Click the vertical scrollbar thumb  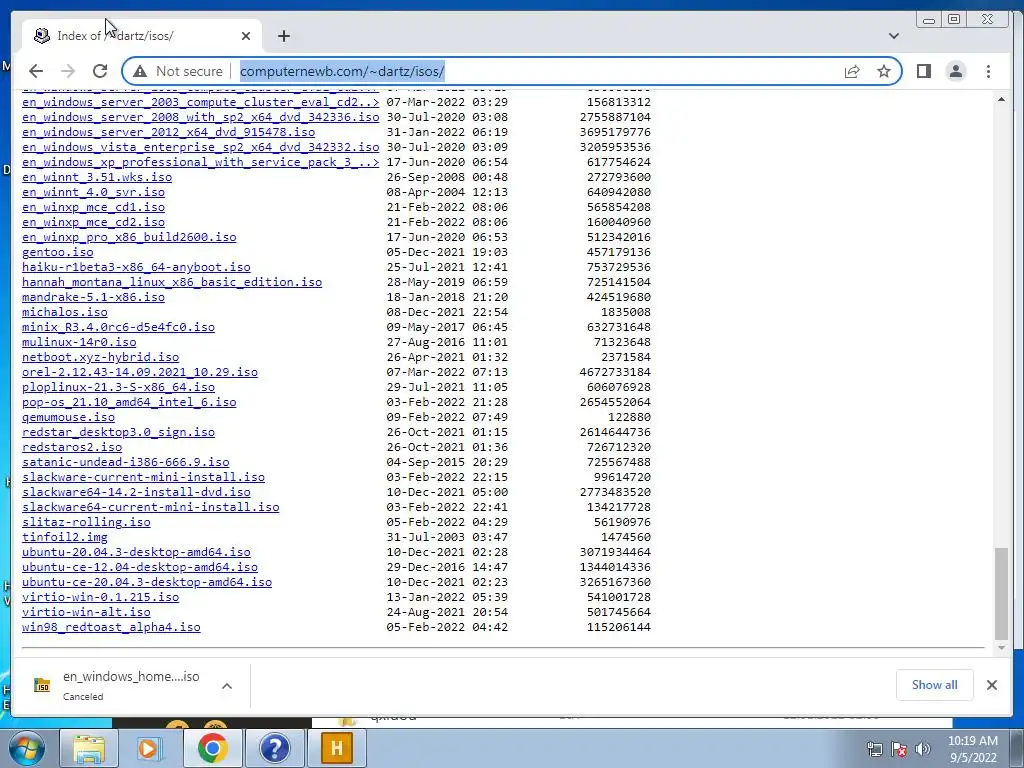pos(1001,594)
